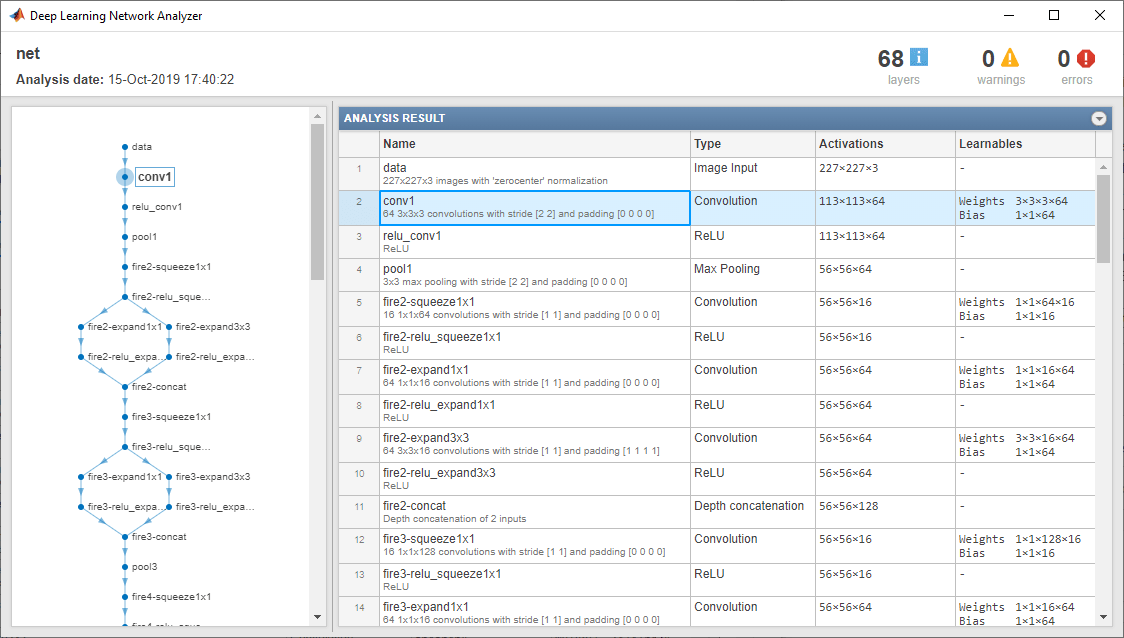This screenshot has height=638, width=1124.
Task: Select pool1 node in the graph
Action: [x=125, y=237]
